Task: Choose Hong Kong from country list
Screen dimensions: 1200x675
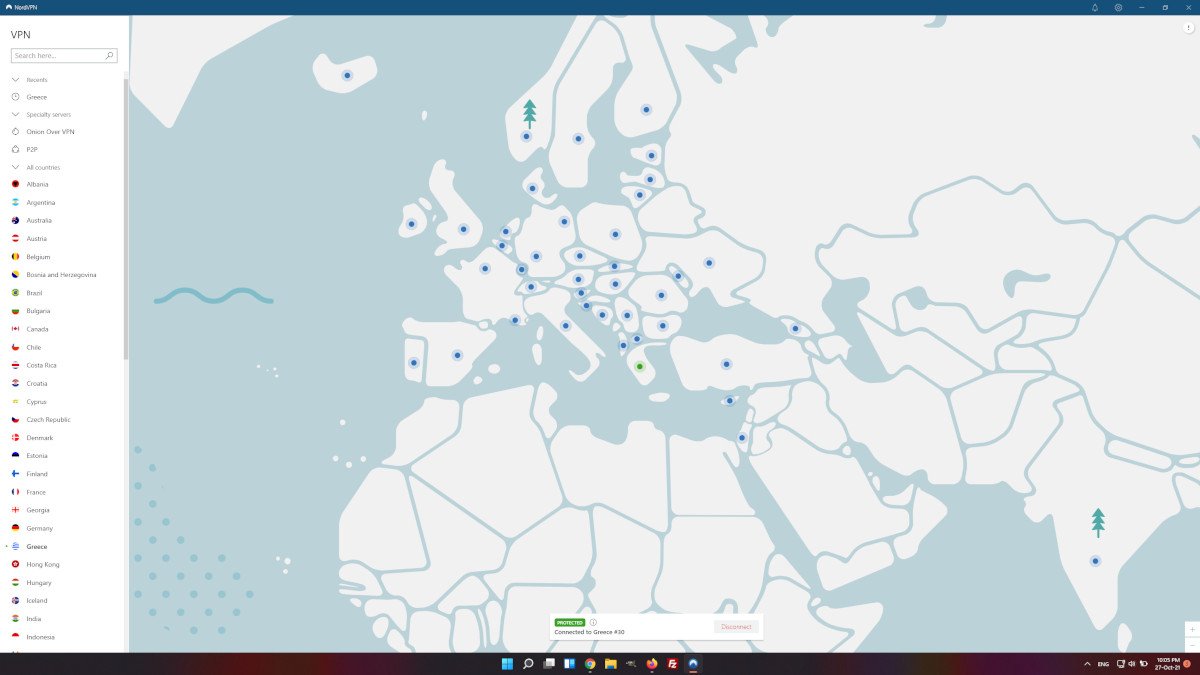Action: click(x=42, y=564)
